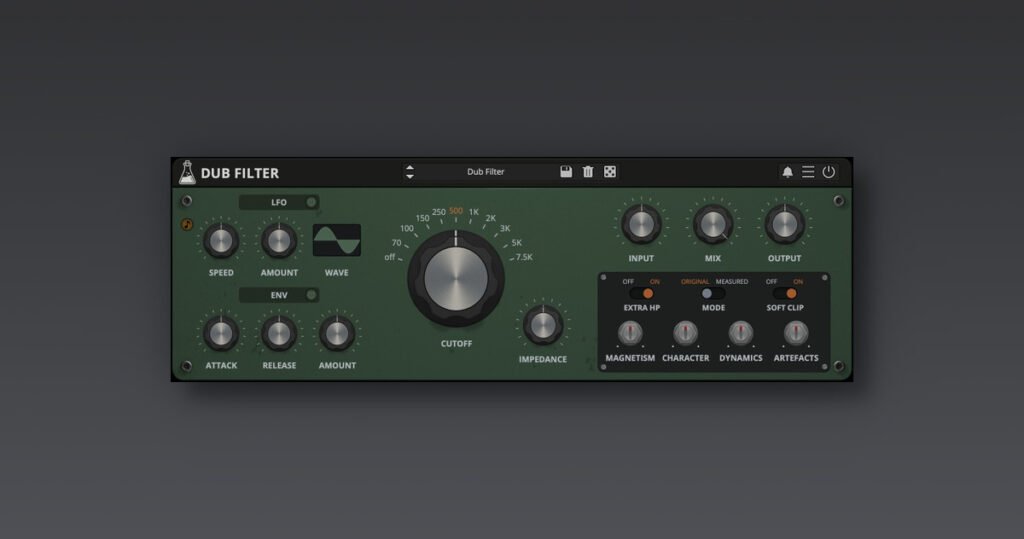The height and width of the screenshot is (539, 1024).
Task: Click the Mix knob
Action: pos(712,224)
